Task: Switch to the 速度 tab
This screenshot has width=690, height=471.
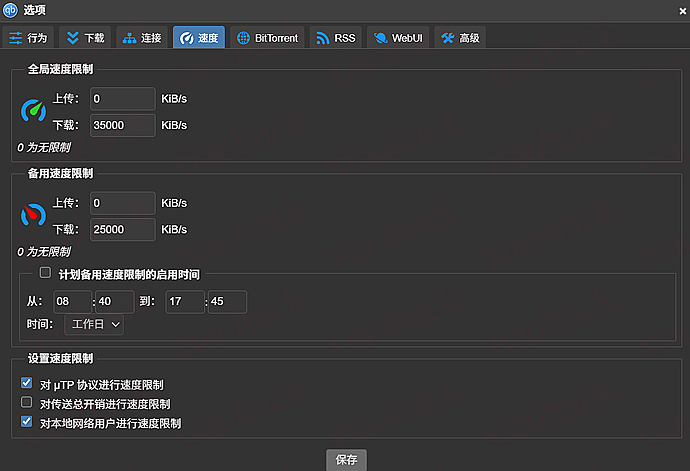Action: [x=198, y=38]
